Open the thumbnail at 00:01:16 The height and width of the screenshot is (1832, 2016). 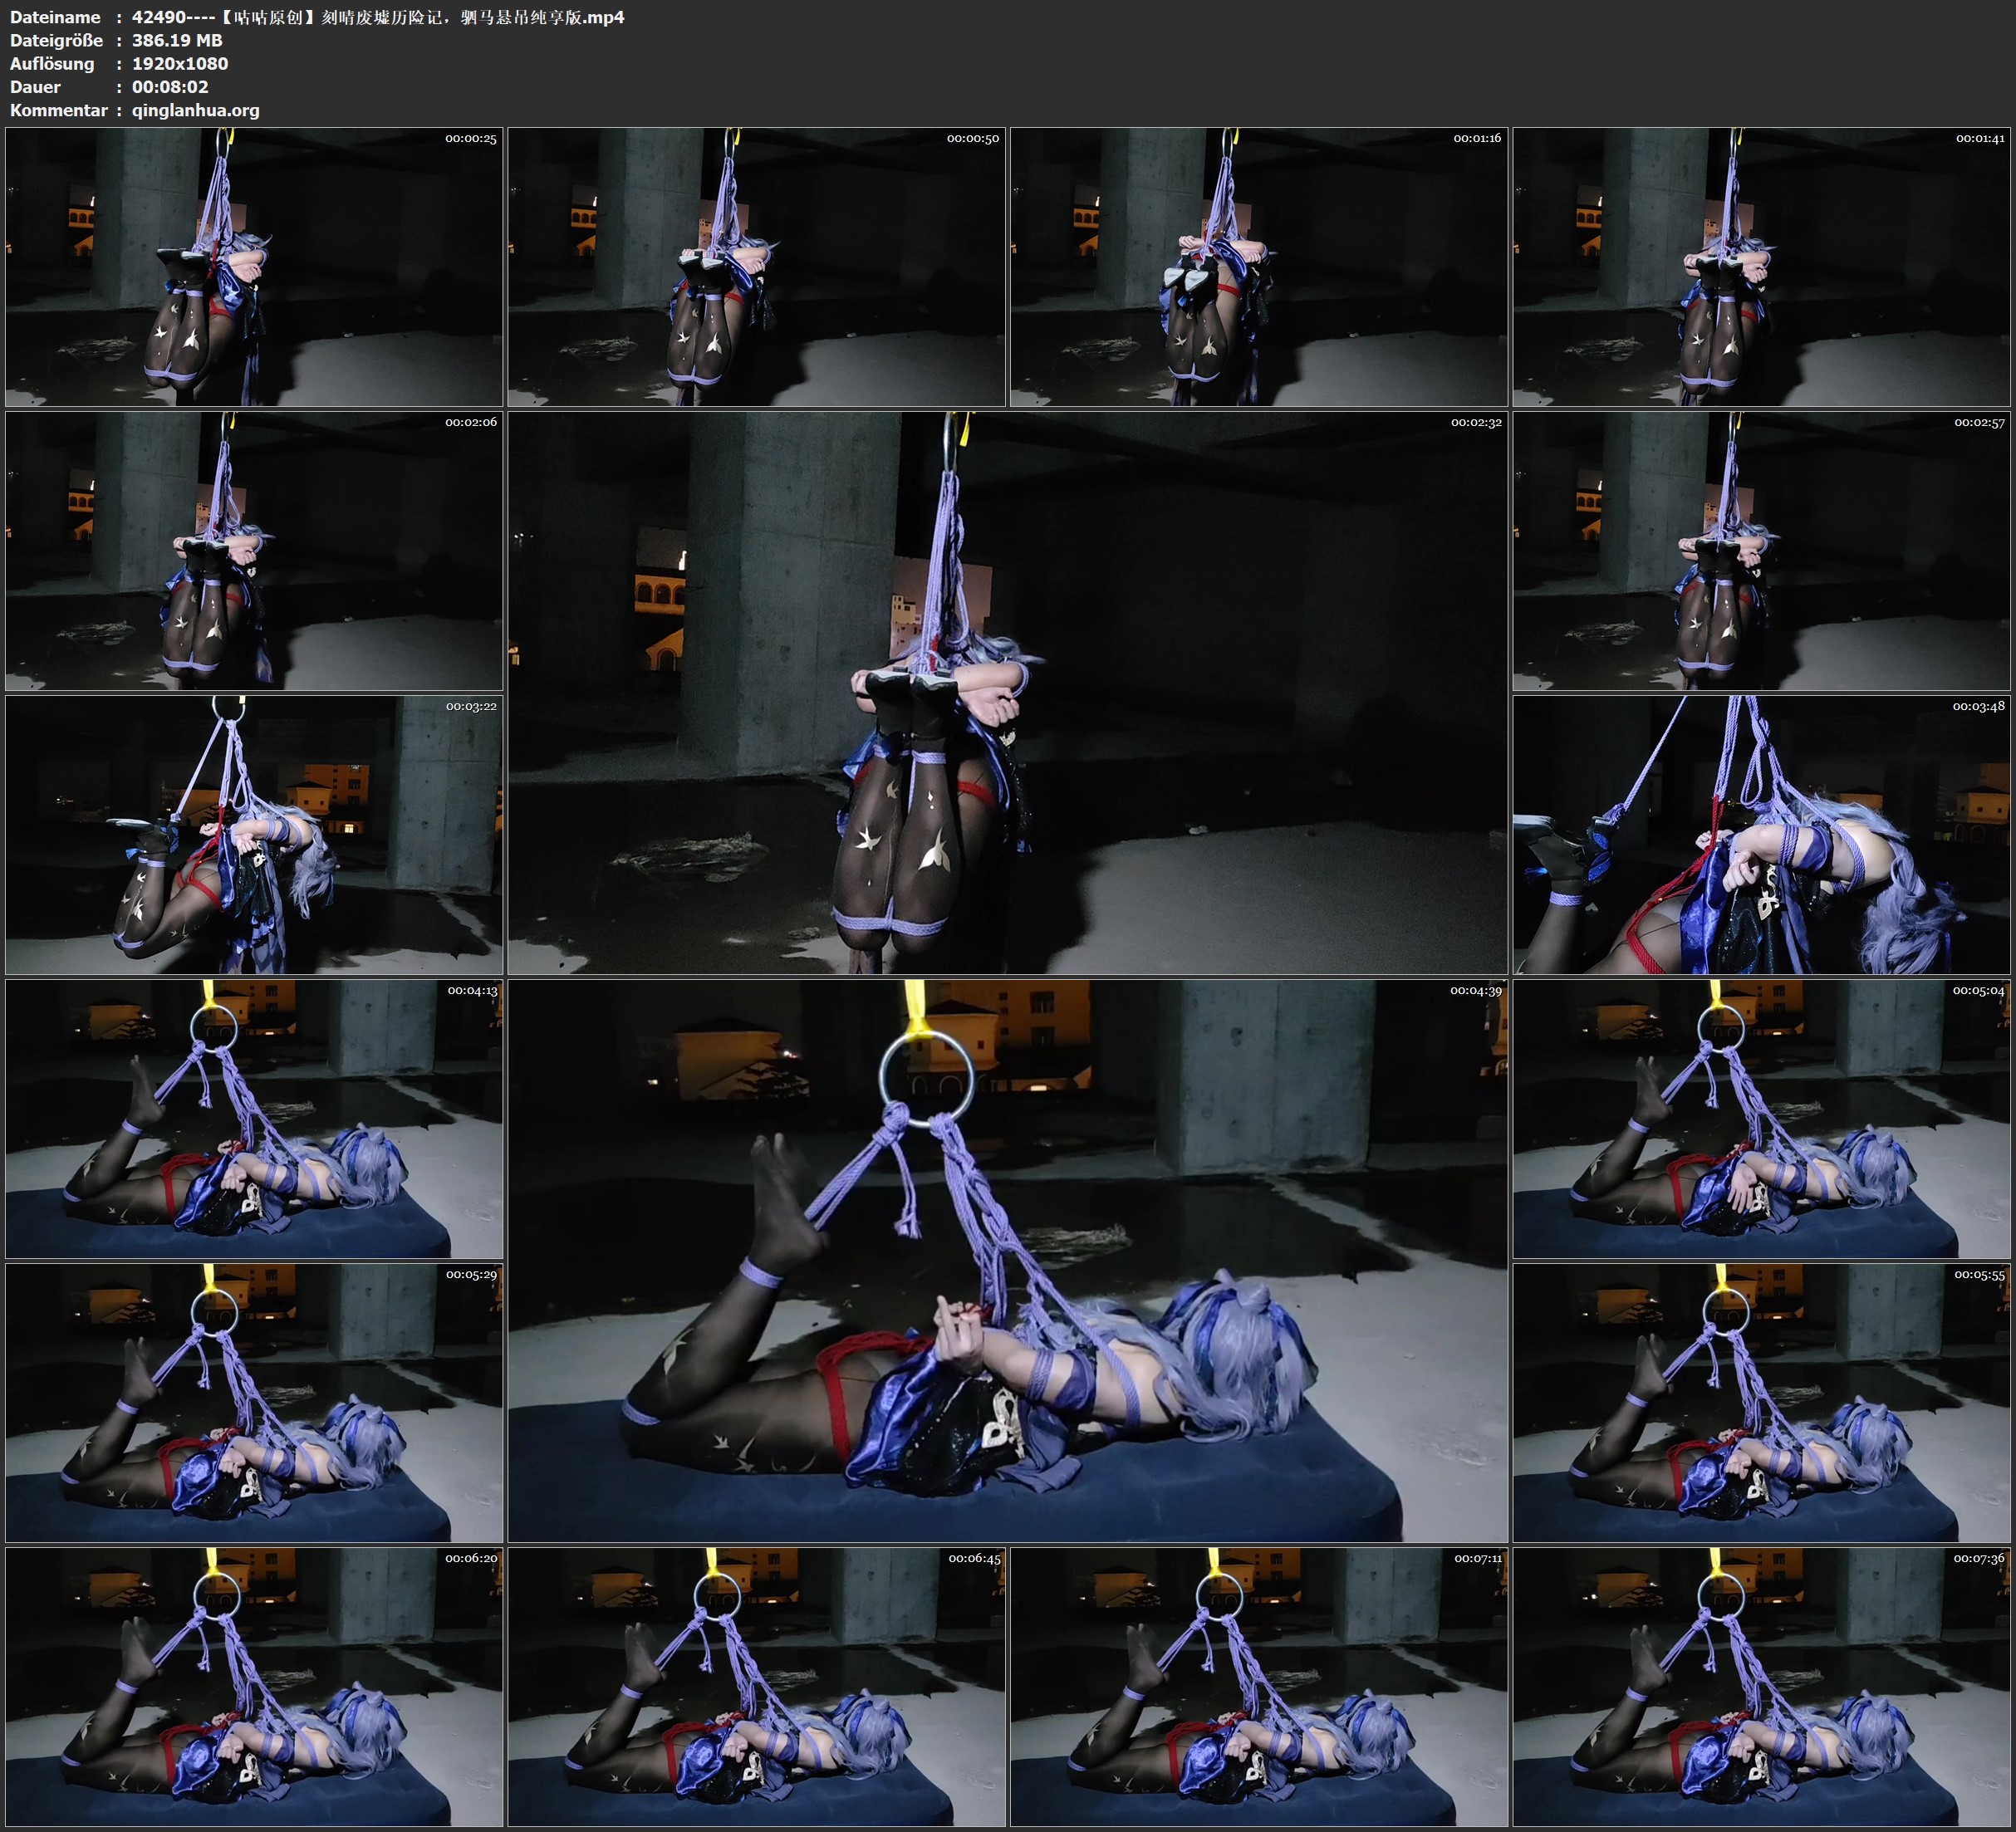tap(1258, 267)
